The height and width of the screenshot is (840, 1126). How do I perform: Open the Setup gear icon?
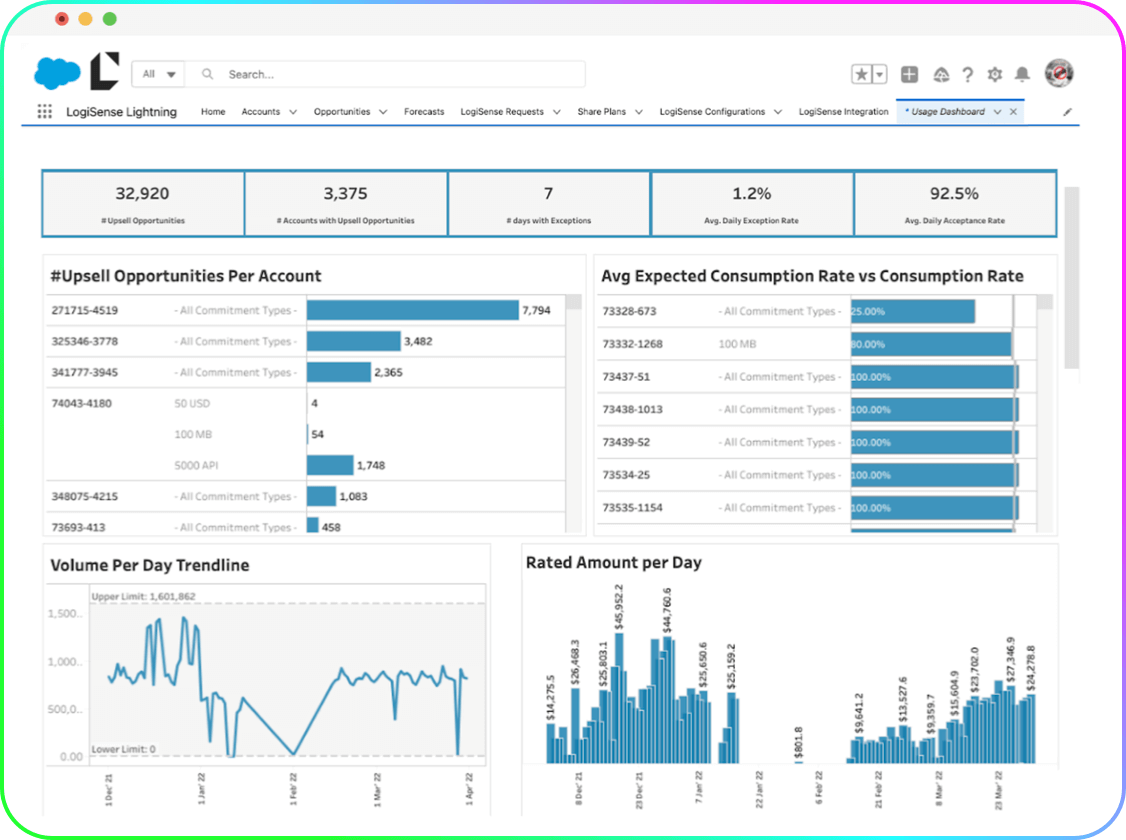[x=994, y=74]
